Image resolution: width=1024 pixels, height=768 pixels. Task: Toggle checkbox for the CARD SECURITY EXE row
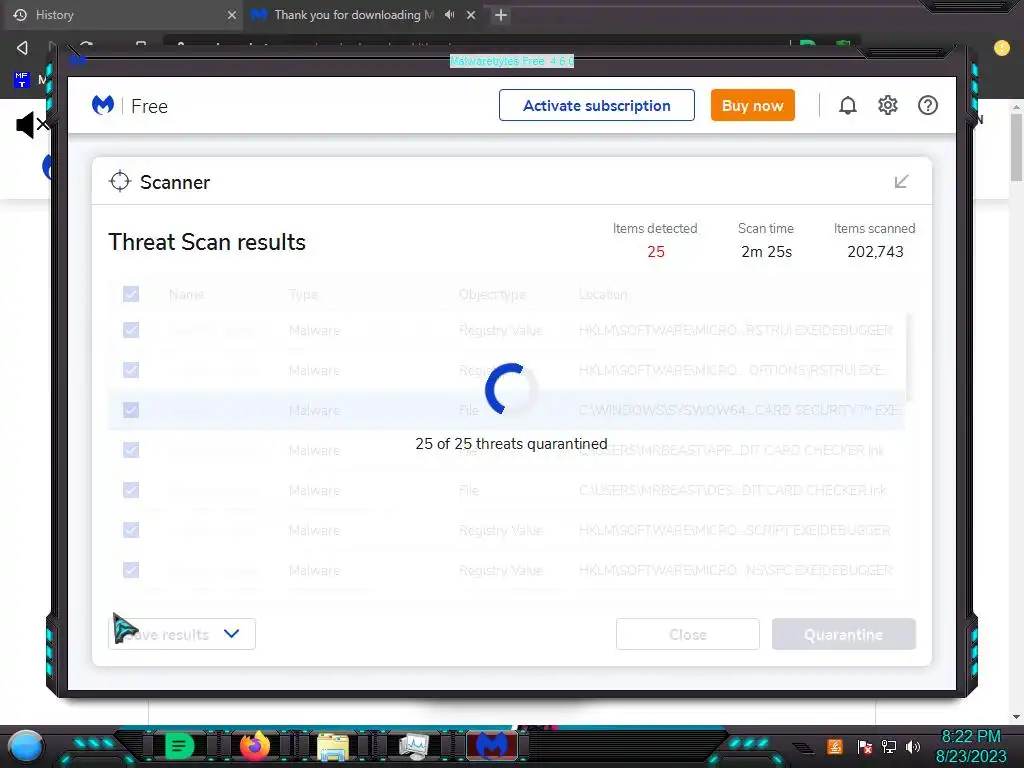131,410
